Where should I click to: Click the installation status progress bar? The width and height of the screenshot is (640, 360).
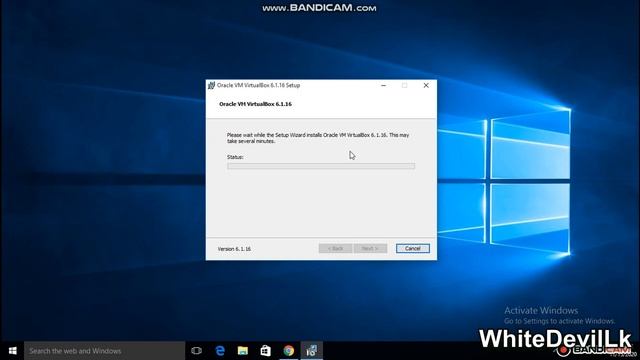click(x=321, y=166)
